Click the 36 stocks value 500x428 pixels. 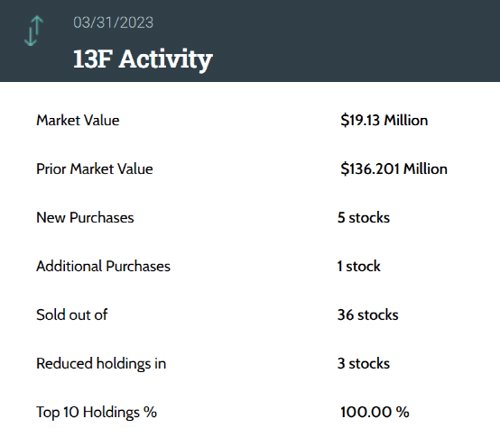[368, 315]
